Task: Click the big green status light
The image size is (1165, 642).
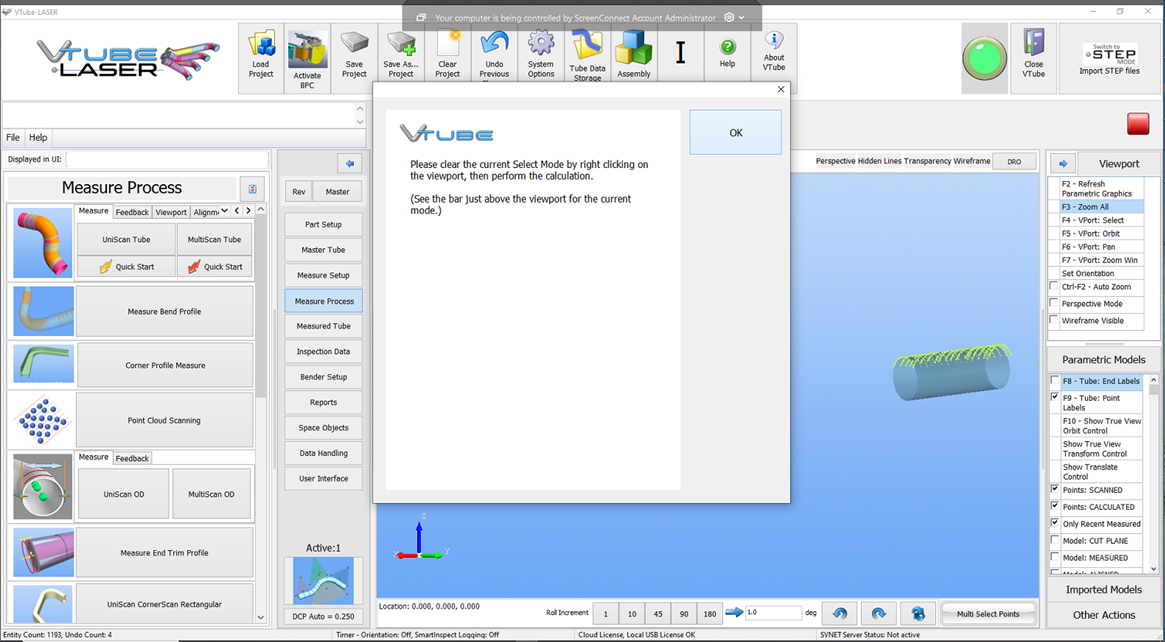Action: pyautogui.click(x=984, y=58)
